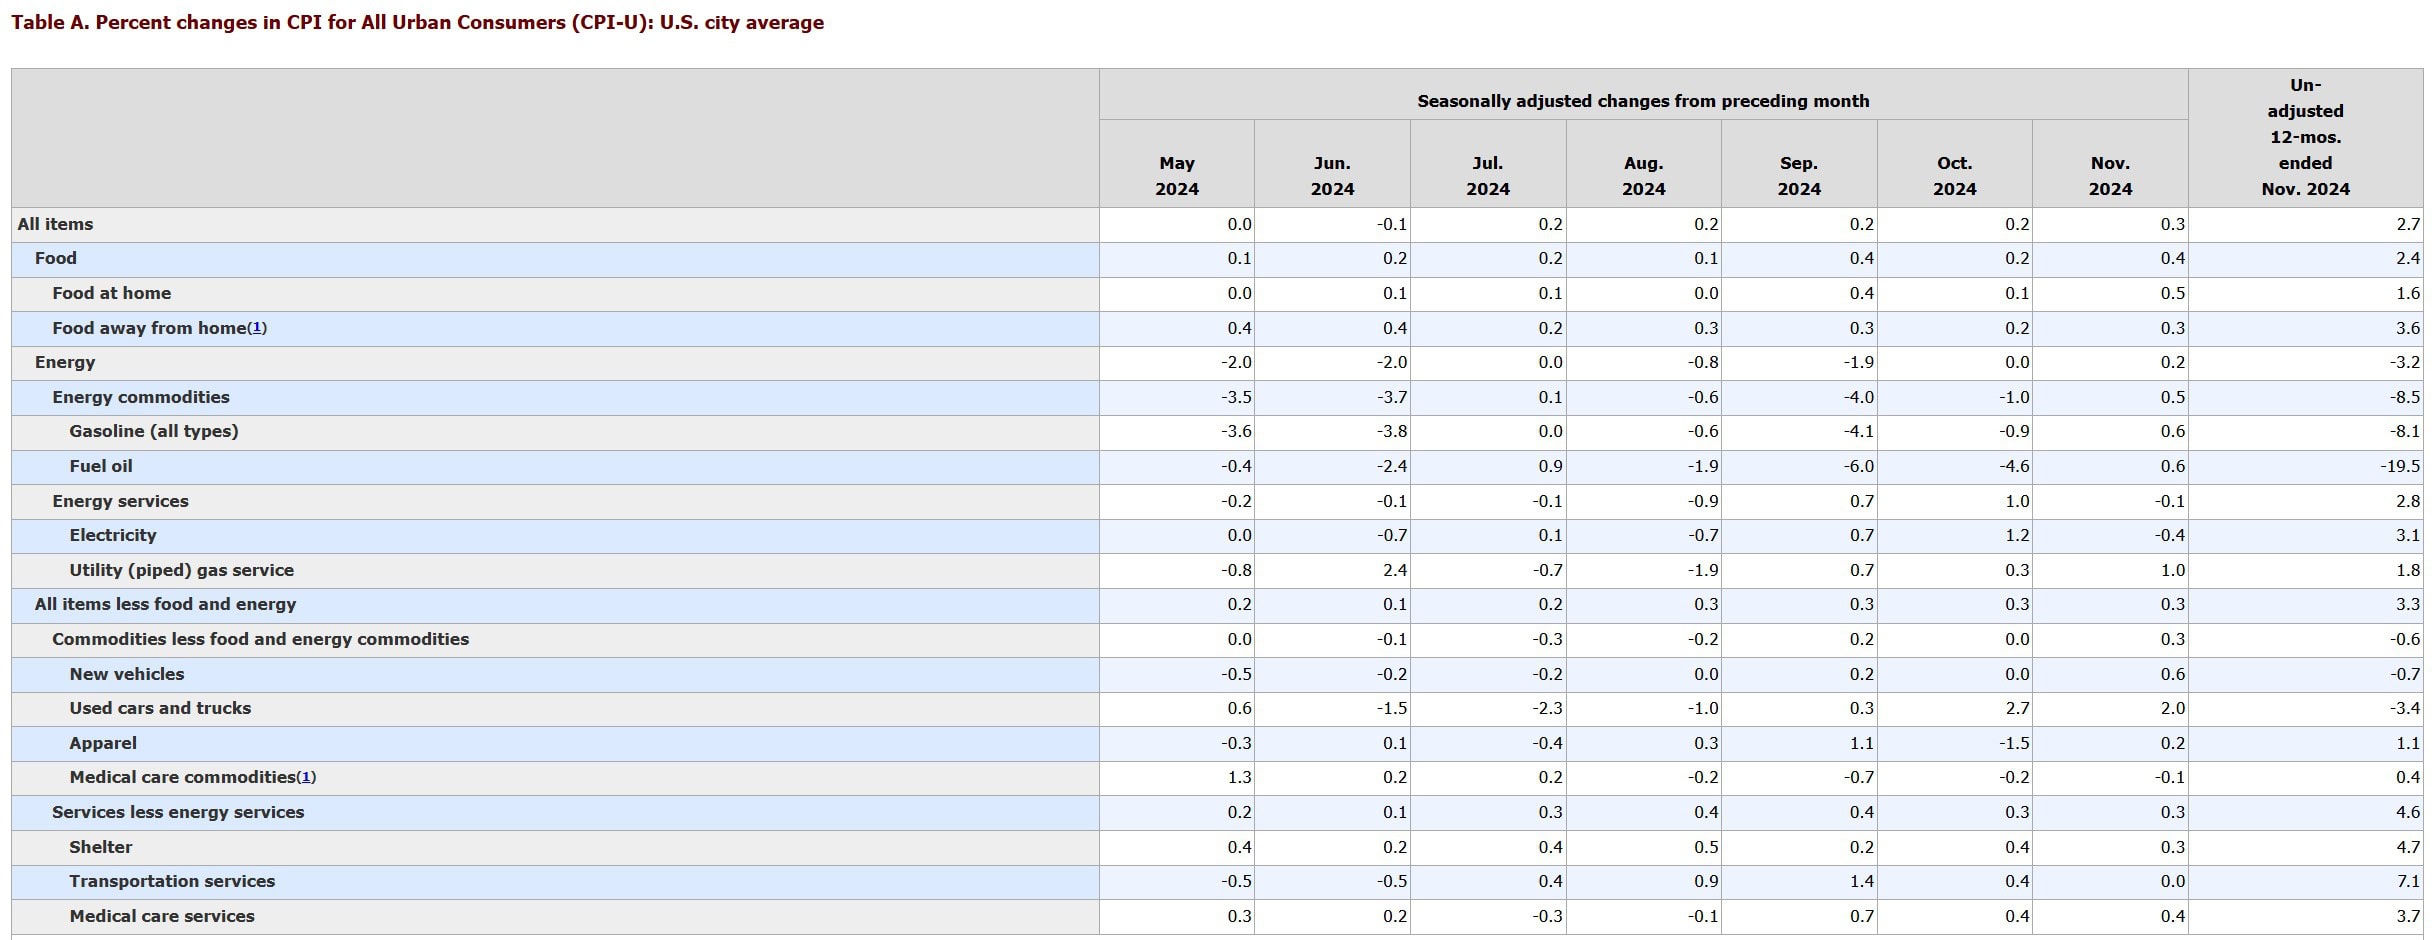
Task: Click the Unadjusted 12-mos. ended column header
Action: [2304, 137]
